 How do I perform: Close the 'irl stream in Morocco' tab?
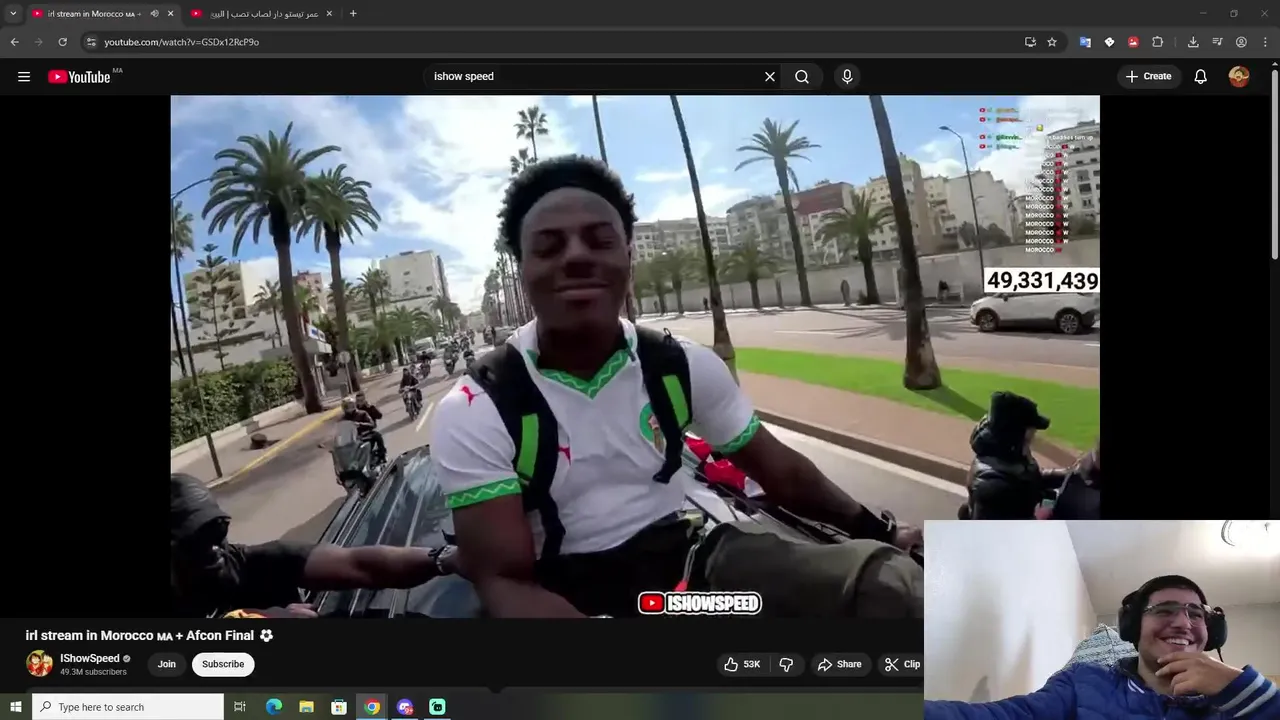tap(171, 13)
